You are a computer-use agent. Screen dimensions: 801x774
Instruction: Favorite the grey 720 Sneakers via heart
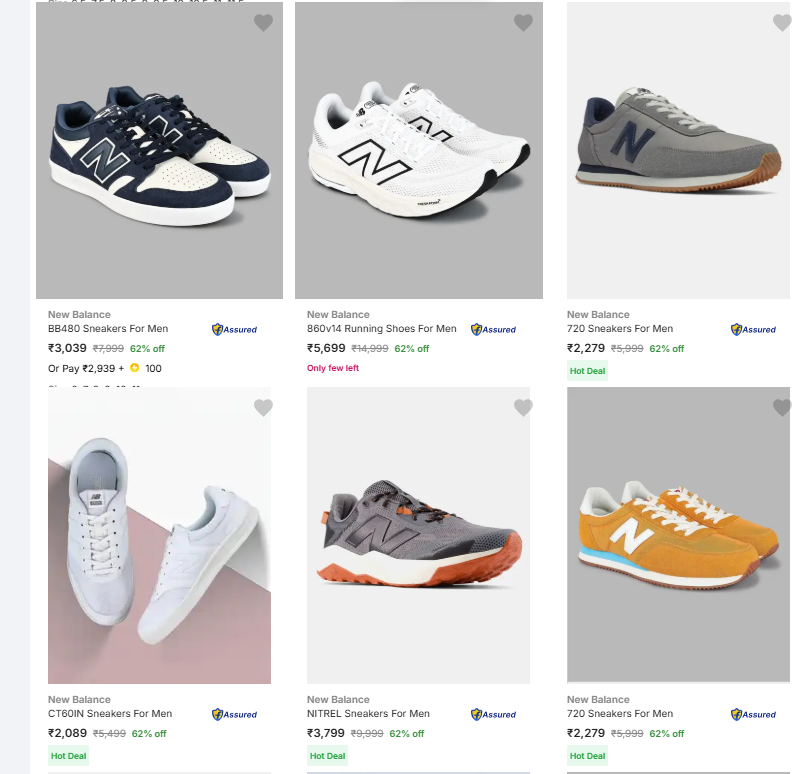pyautogui.click(x=782, y=23)
